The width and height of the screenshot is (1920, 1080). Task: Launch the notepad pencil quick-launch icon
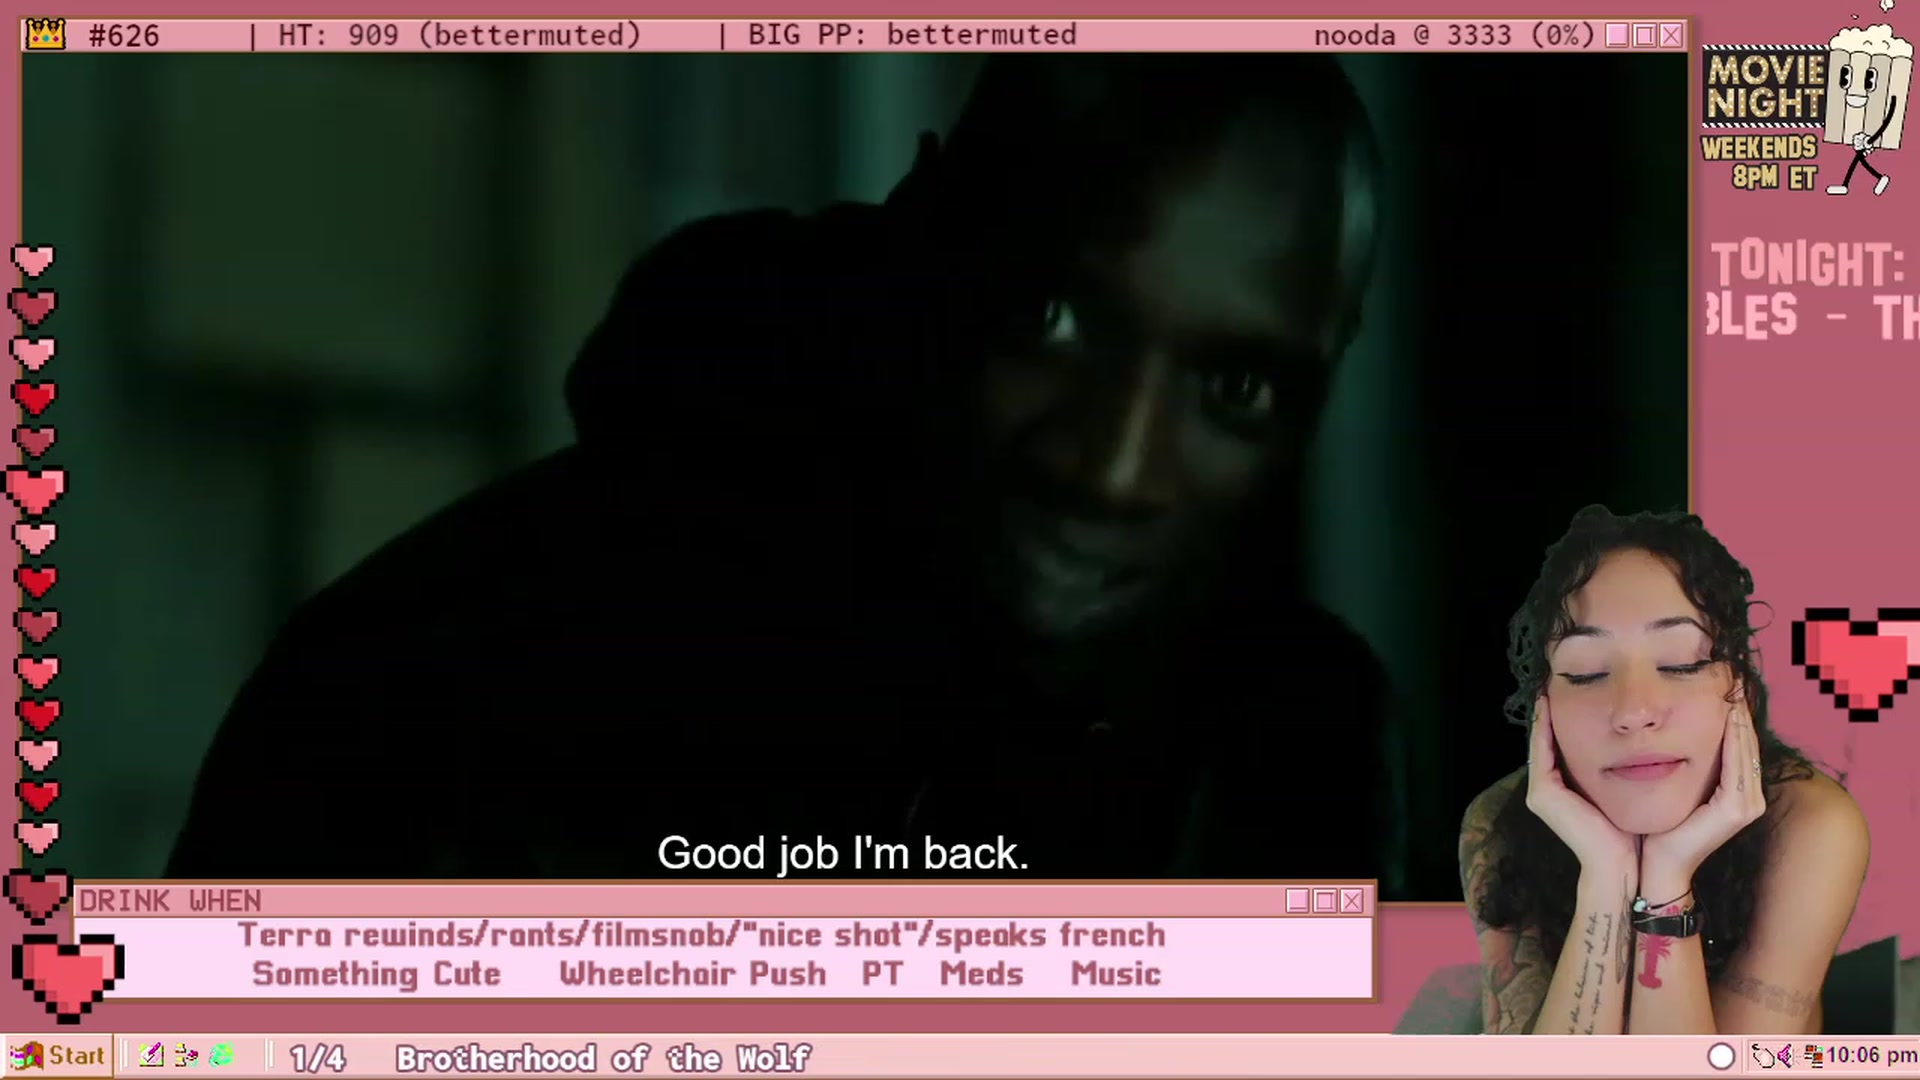(151, 1056)
